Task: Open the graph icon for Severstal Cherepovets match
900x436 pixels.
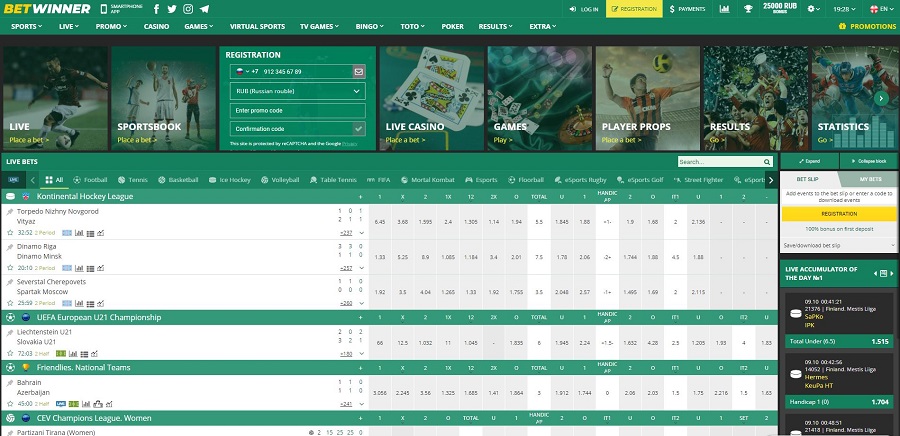Action: (100, 303)
